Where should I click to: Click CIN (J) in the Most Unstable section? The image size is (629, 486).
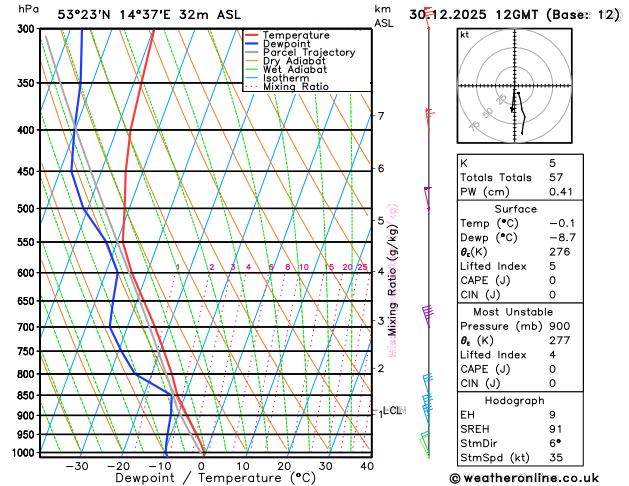point(480,383)
